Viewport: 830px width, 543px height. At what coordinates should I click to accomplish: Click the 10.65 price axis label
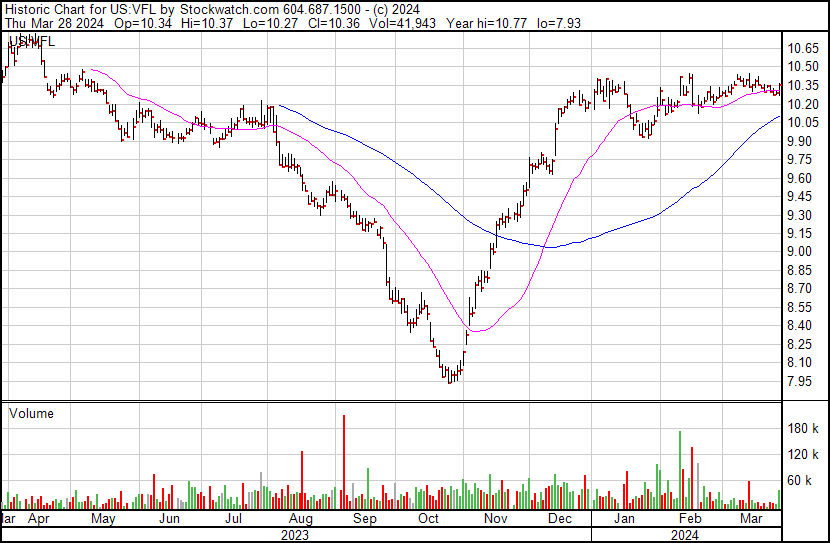[x=803, y=48]
